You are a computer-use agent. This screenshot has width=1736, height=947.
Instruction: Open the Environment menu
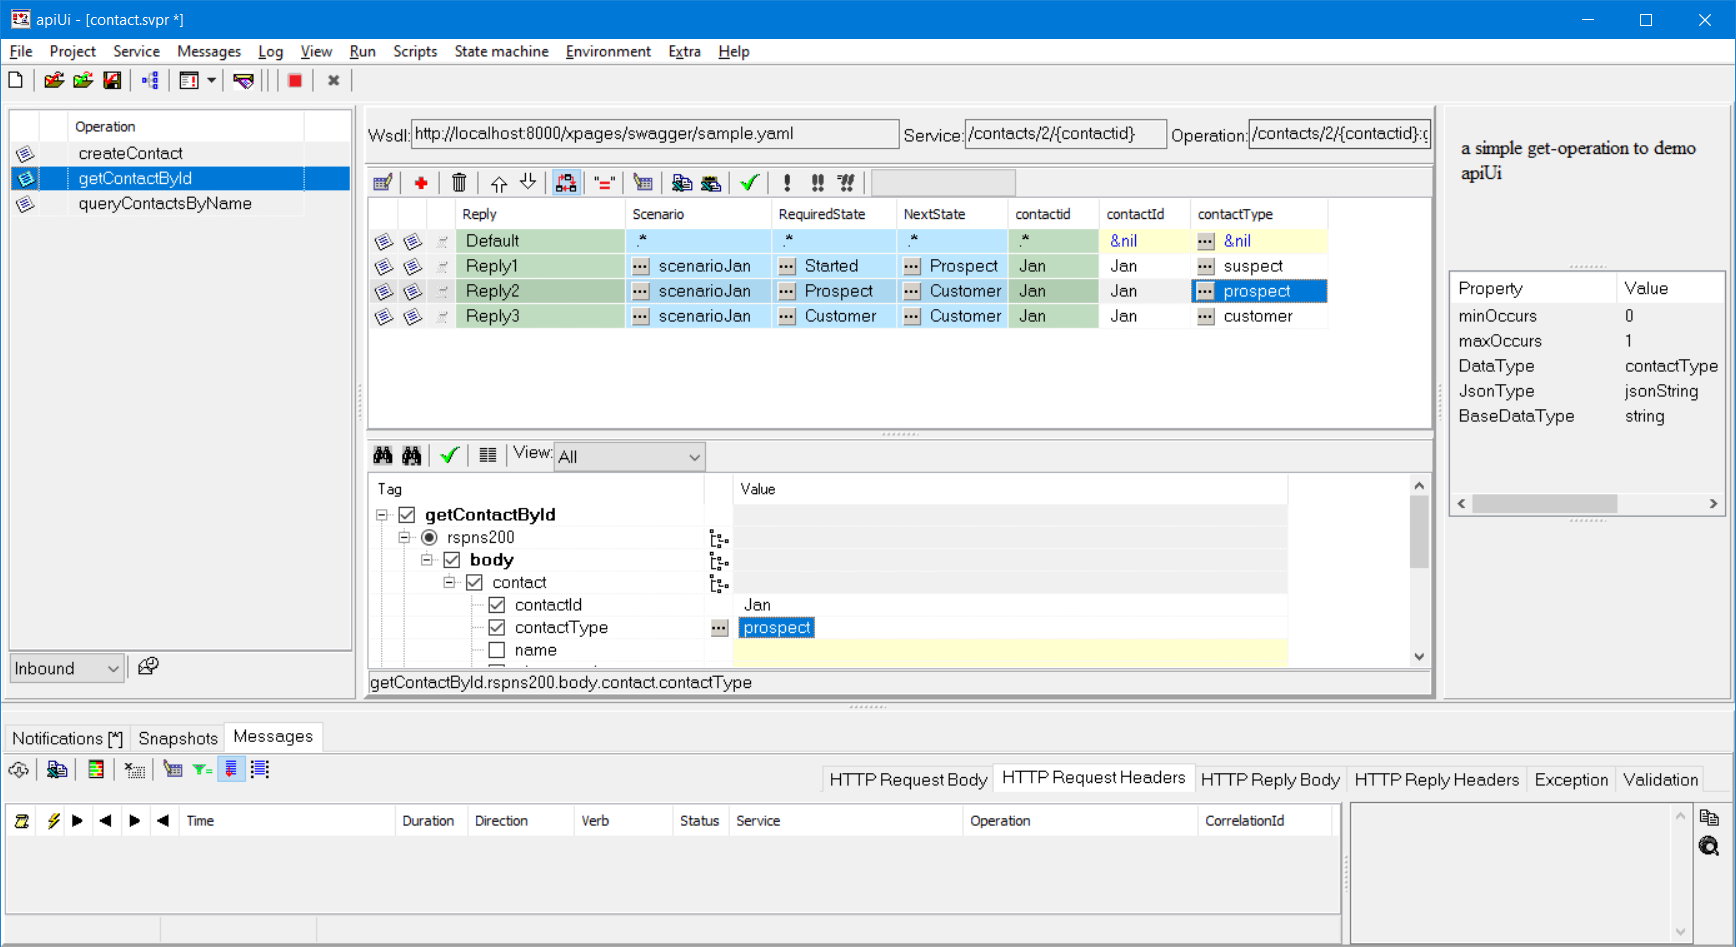(608, 51)
